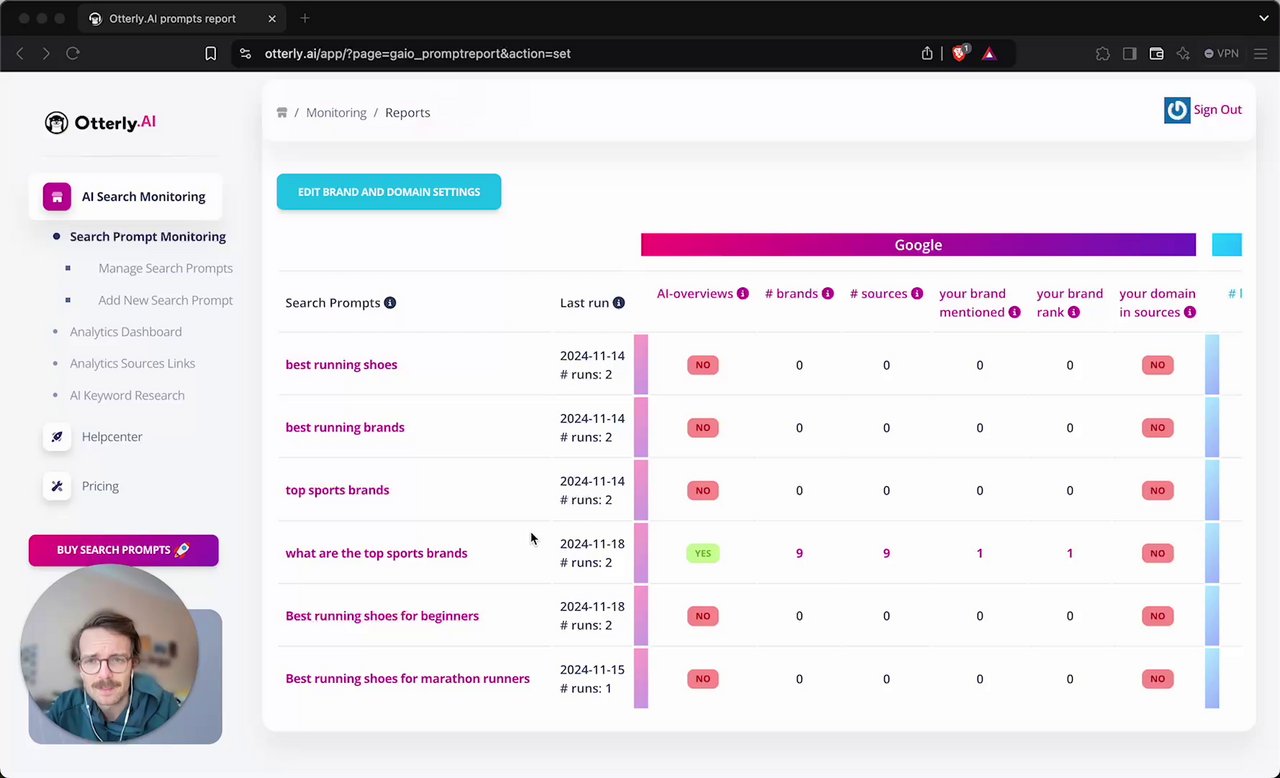The height and width of the screenshot is (778, 1280).
Task: Click the browser address bar URL
Action: (418, 54)
